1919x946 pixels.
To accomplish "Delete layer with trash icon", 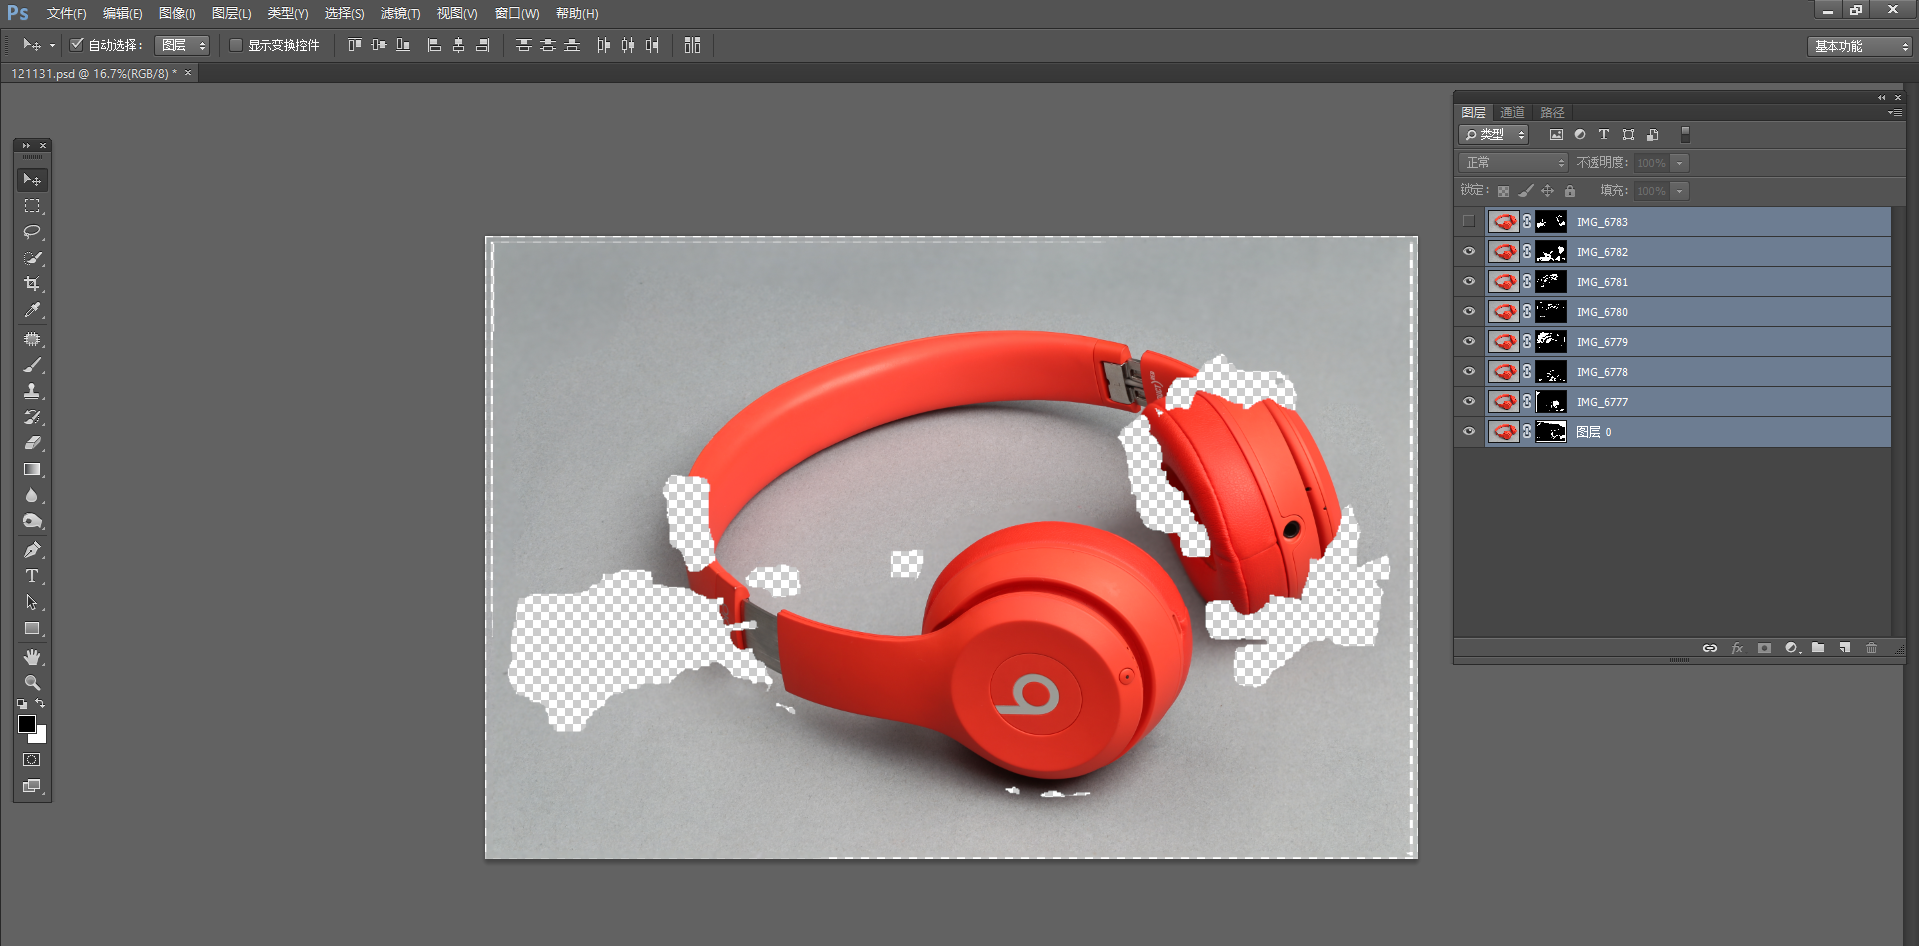I will click(1872, 648).
